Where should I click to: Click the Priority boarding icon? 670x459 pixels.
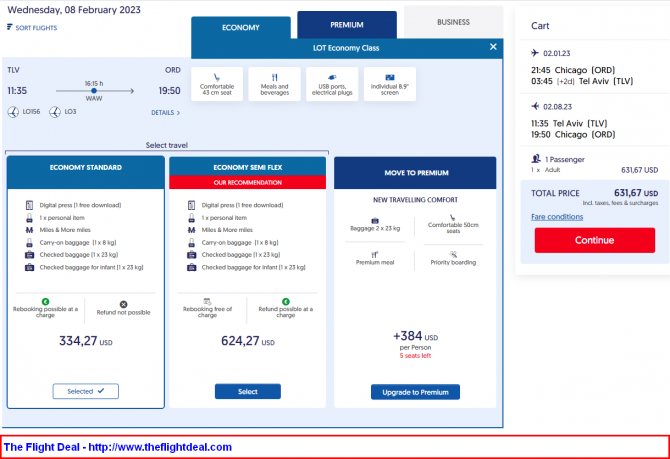point(453,254)
